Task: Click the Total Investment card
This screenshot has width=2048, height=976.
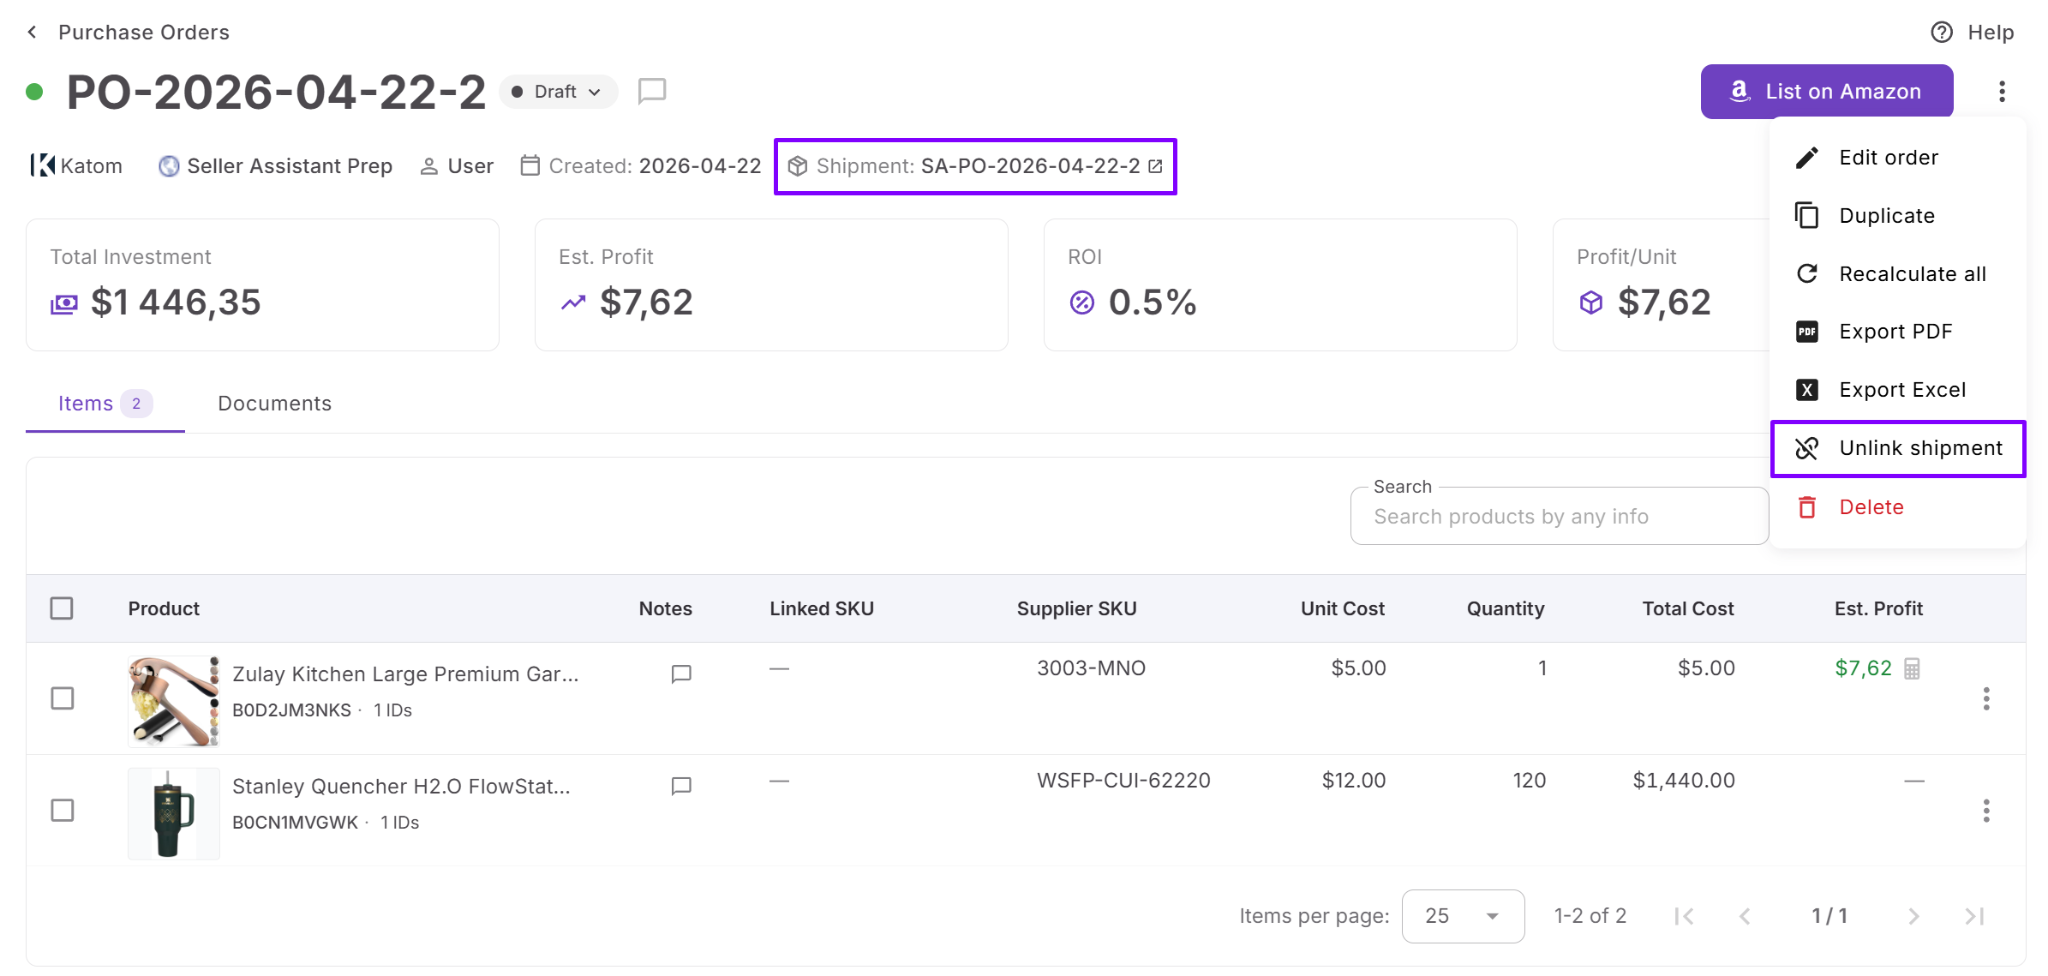Action: [x=262, y=285]
